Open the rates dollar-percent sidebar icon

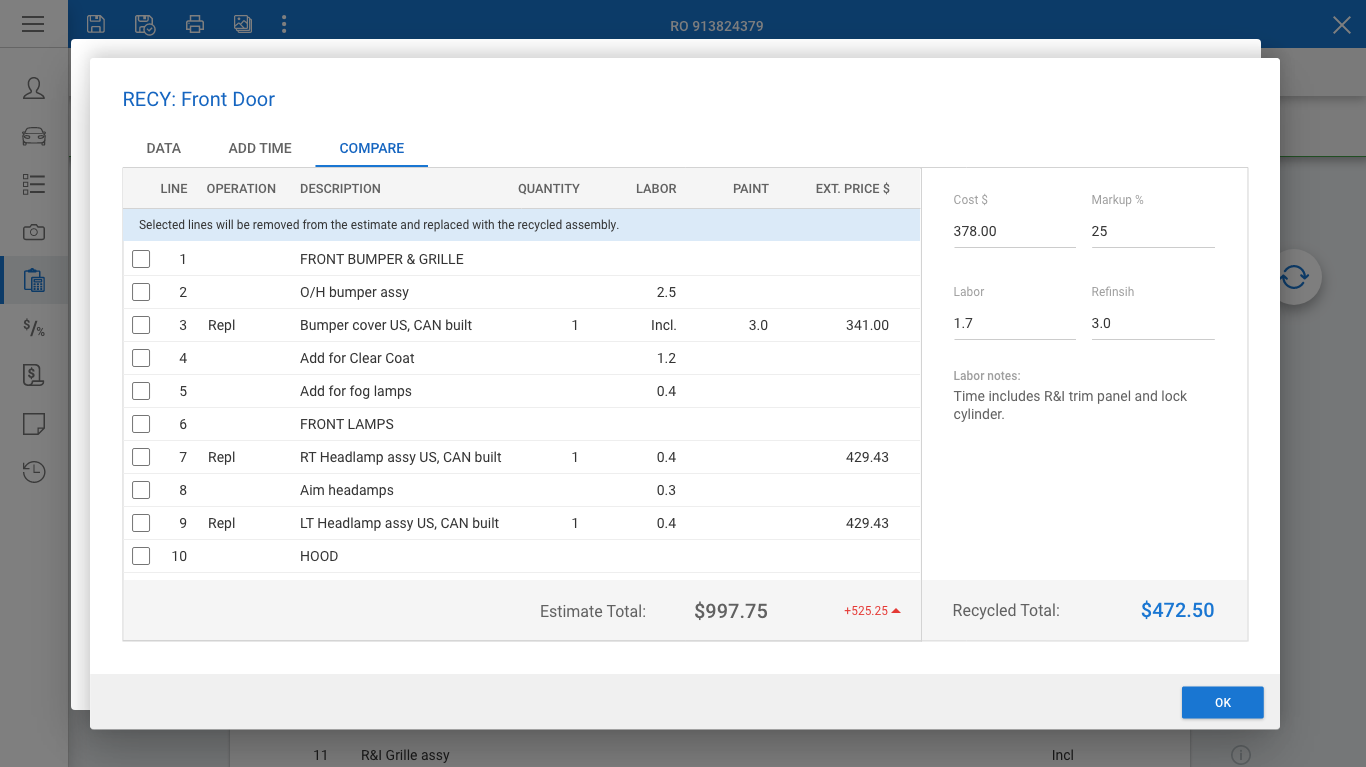coord(34,327)
